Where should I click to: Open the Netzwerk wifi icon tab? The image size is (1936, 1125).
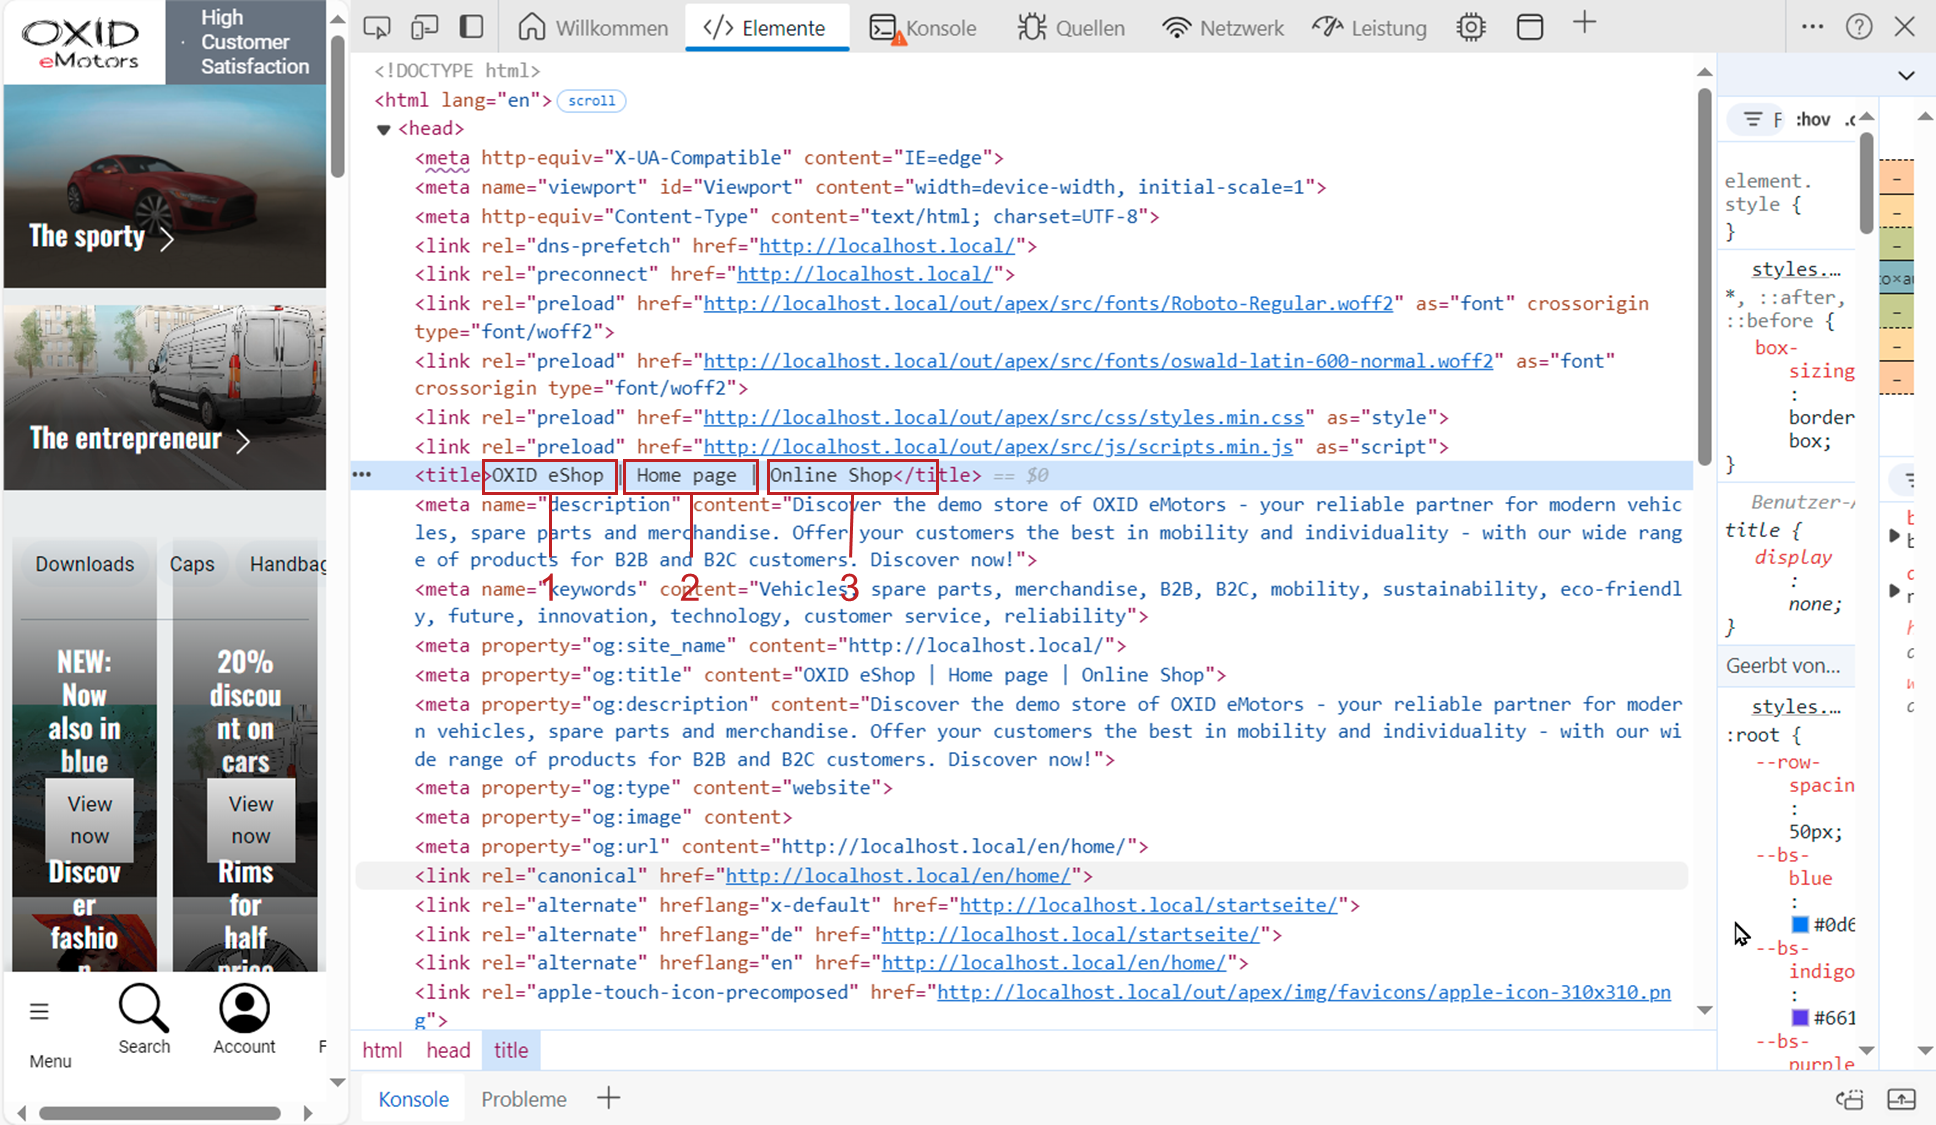tap(1223, 28)
